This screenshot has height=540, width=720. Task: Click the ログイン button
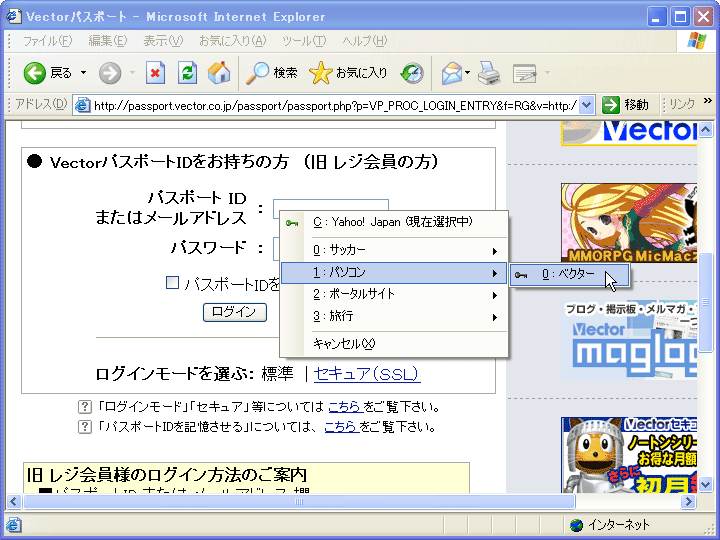pos(235,312)
